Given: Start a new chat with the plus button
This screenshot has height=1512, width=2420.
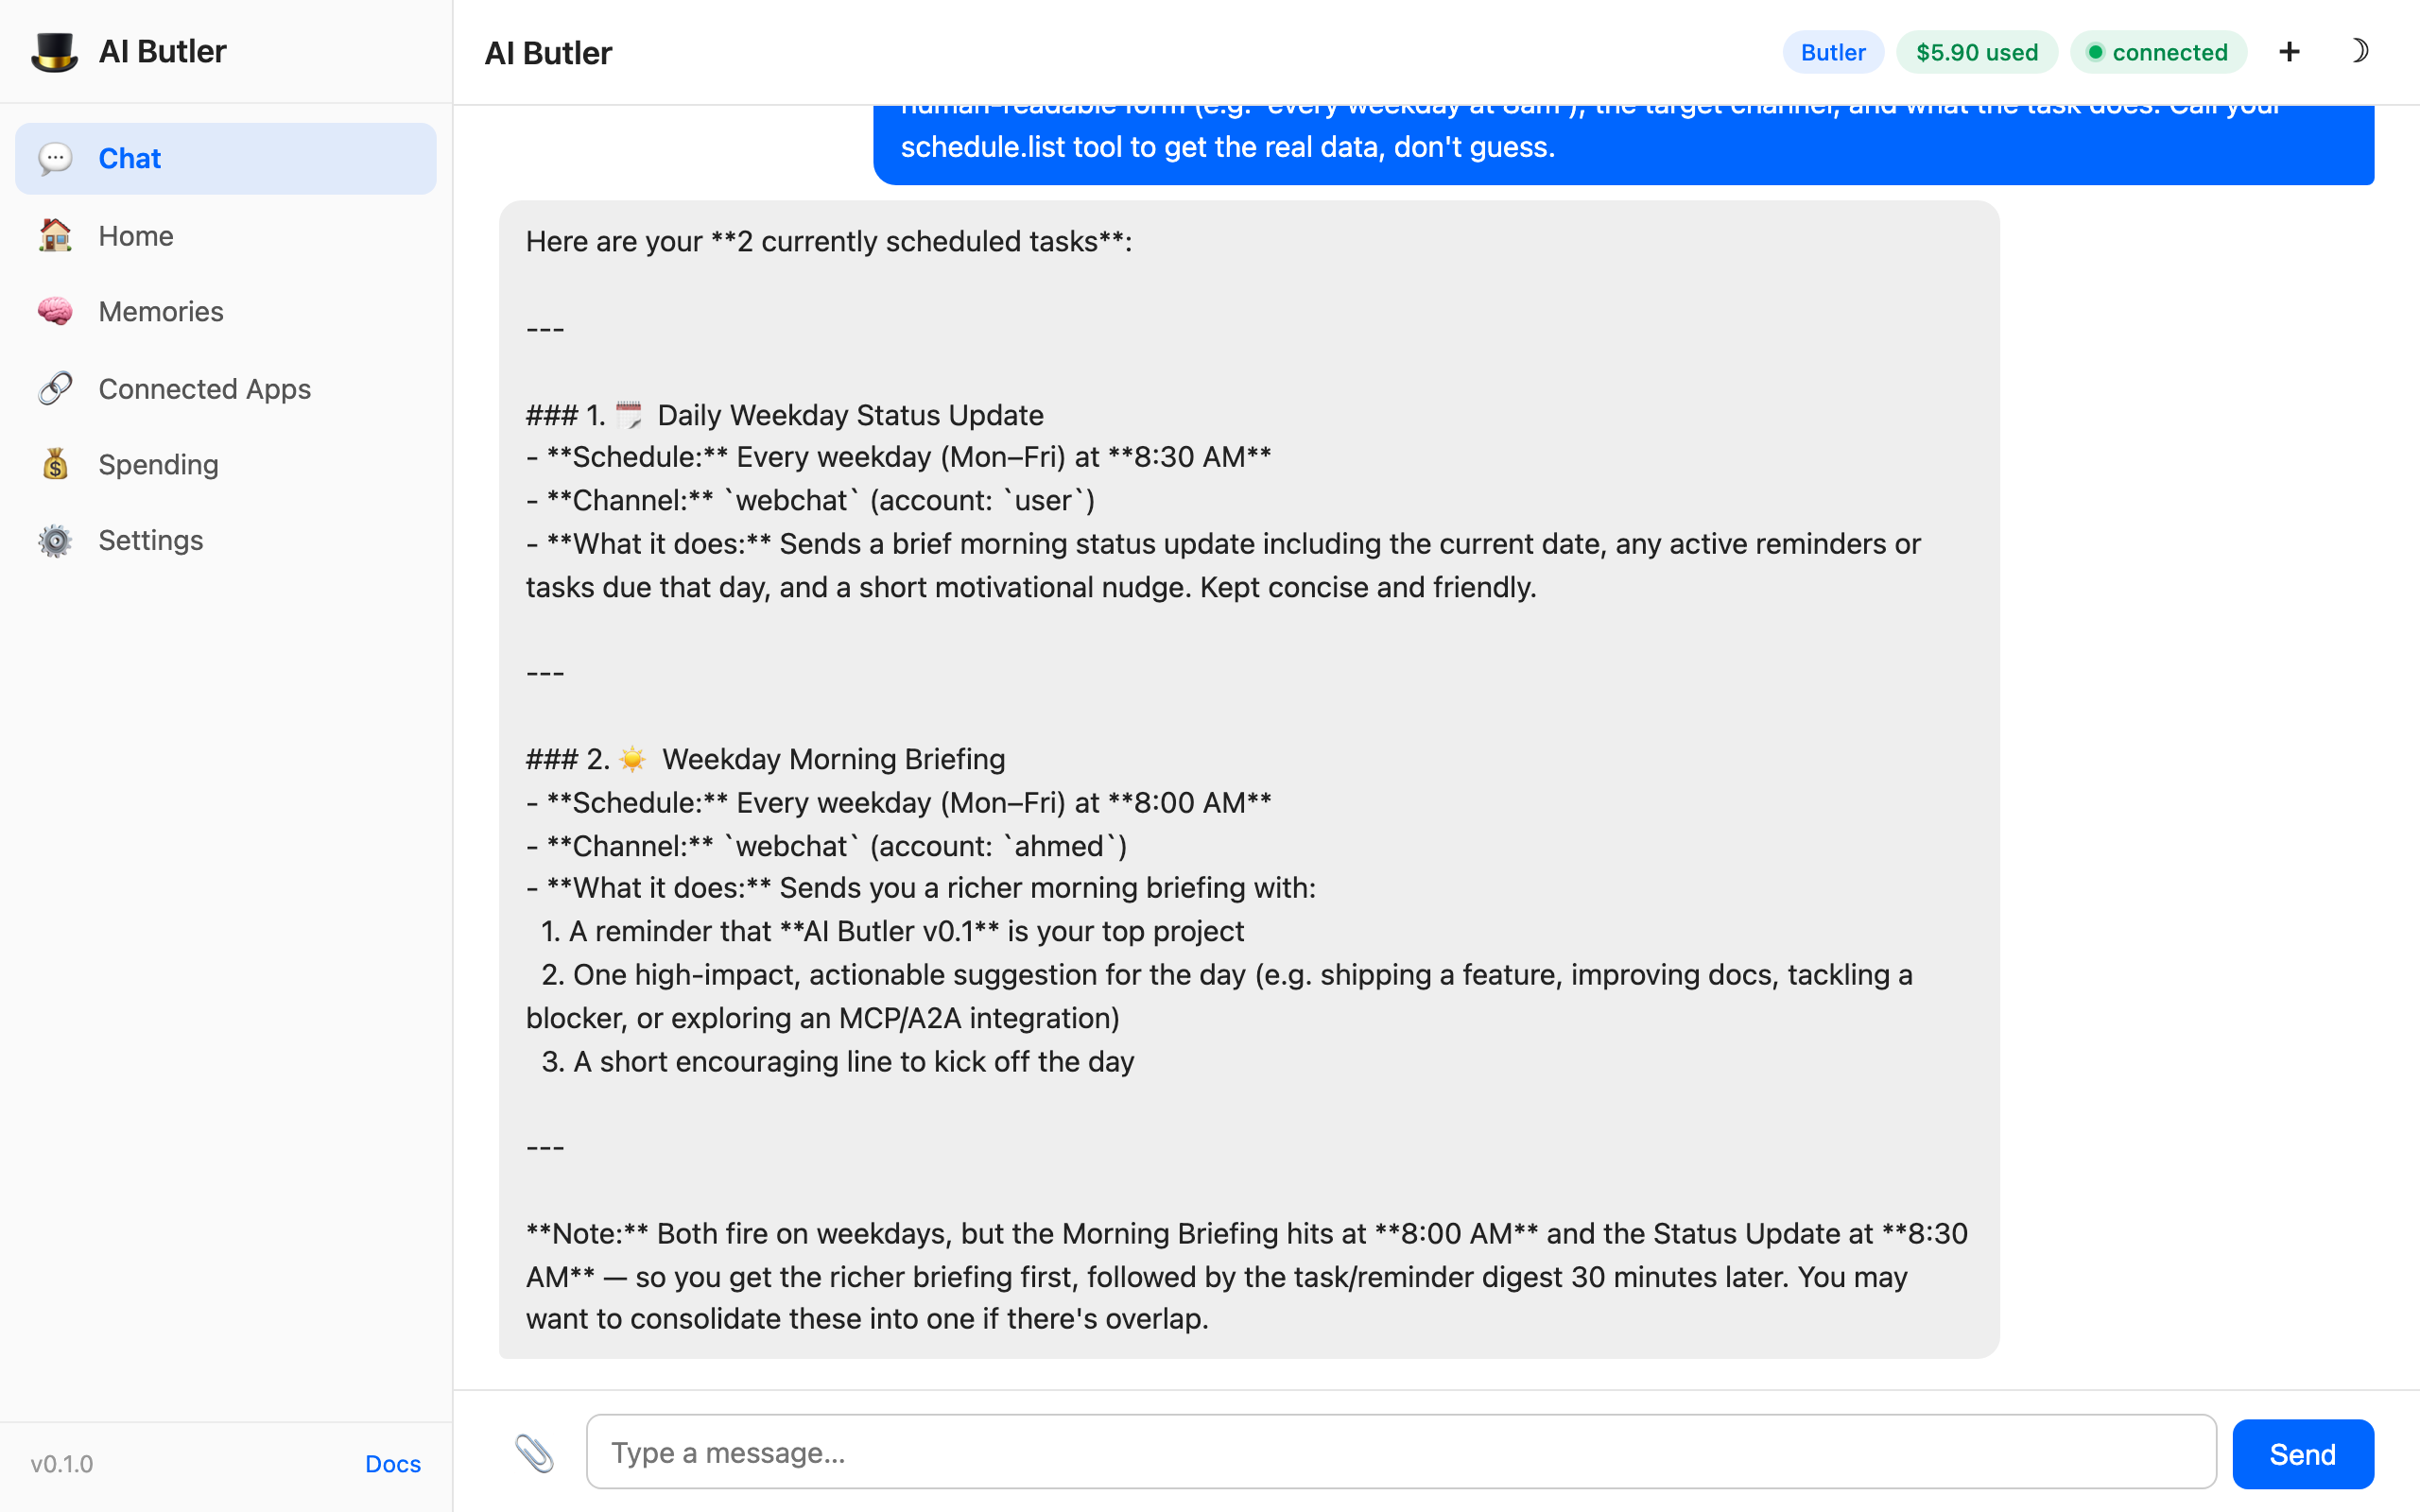Looking at the screenshot, I should pyautogui.click(x=2289, y=51).
